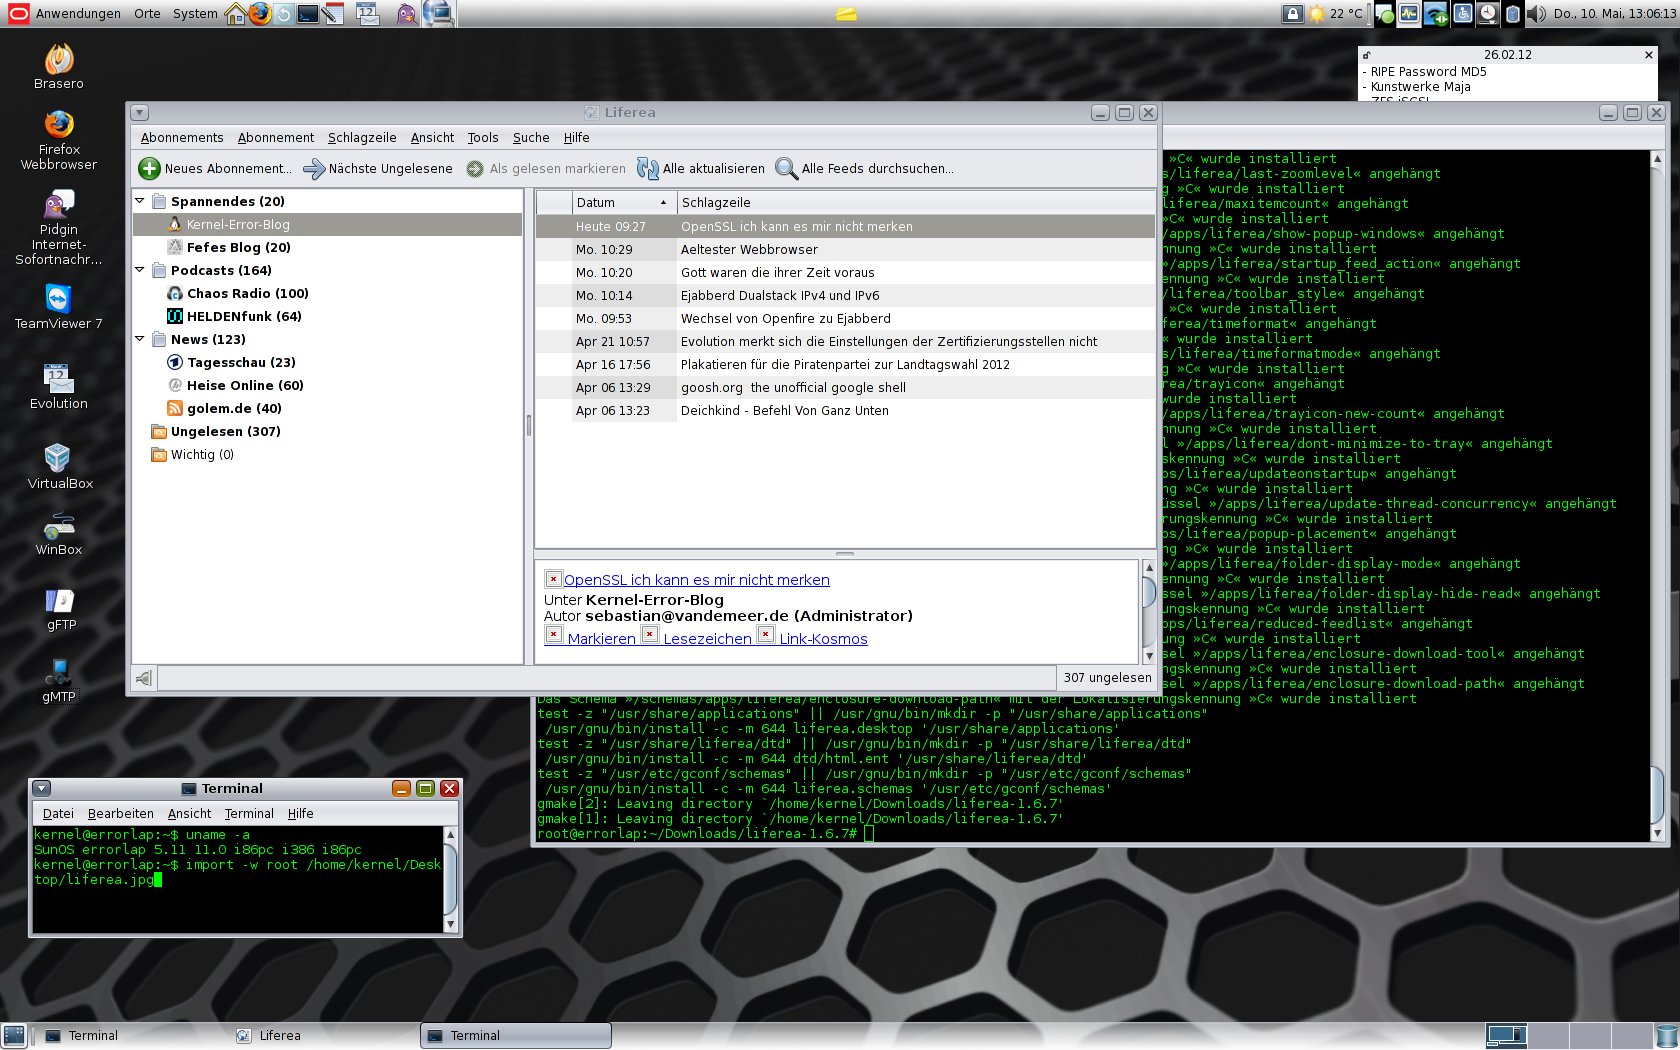
Task: Open the weather applet showing 22 °C
Action: tap(1337, 14)
